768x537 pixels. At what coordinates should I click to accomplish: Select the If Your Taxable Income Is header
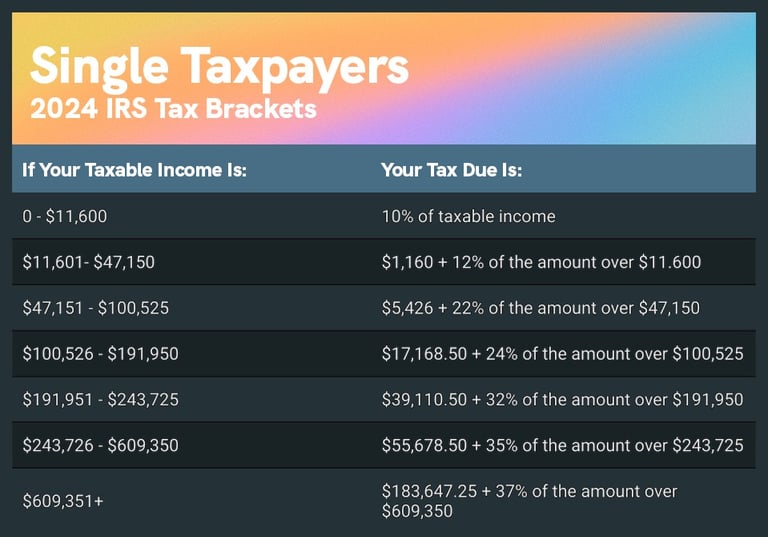click(134, 170)
